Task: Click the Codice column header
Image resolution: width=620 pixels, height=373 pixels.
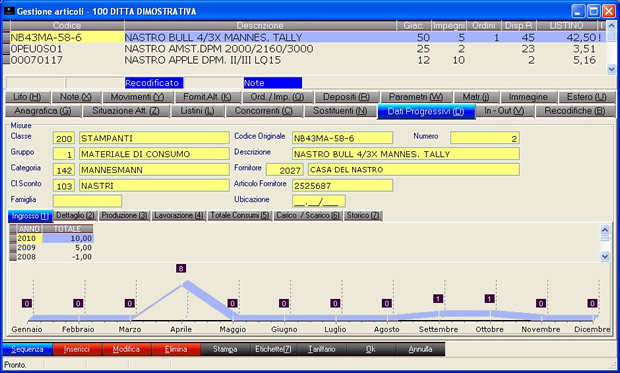Action: point(67,26)
